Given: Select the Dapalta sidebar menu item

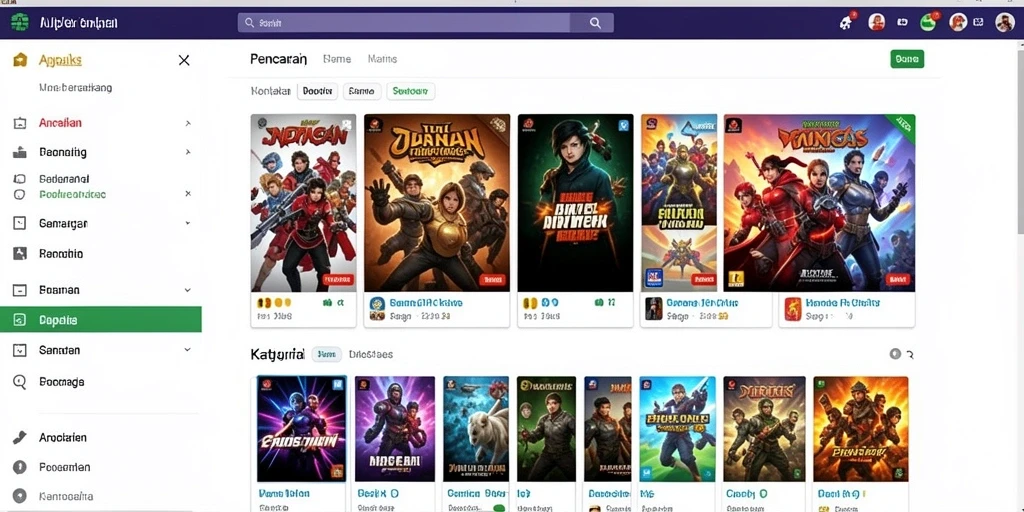Looking at the screenshot, I should coord(101,320).
